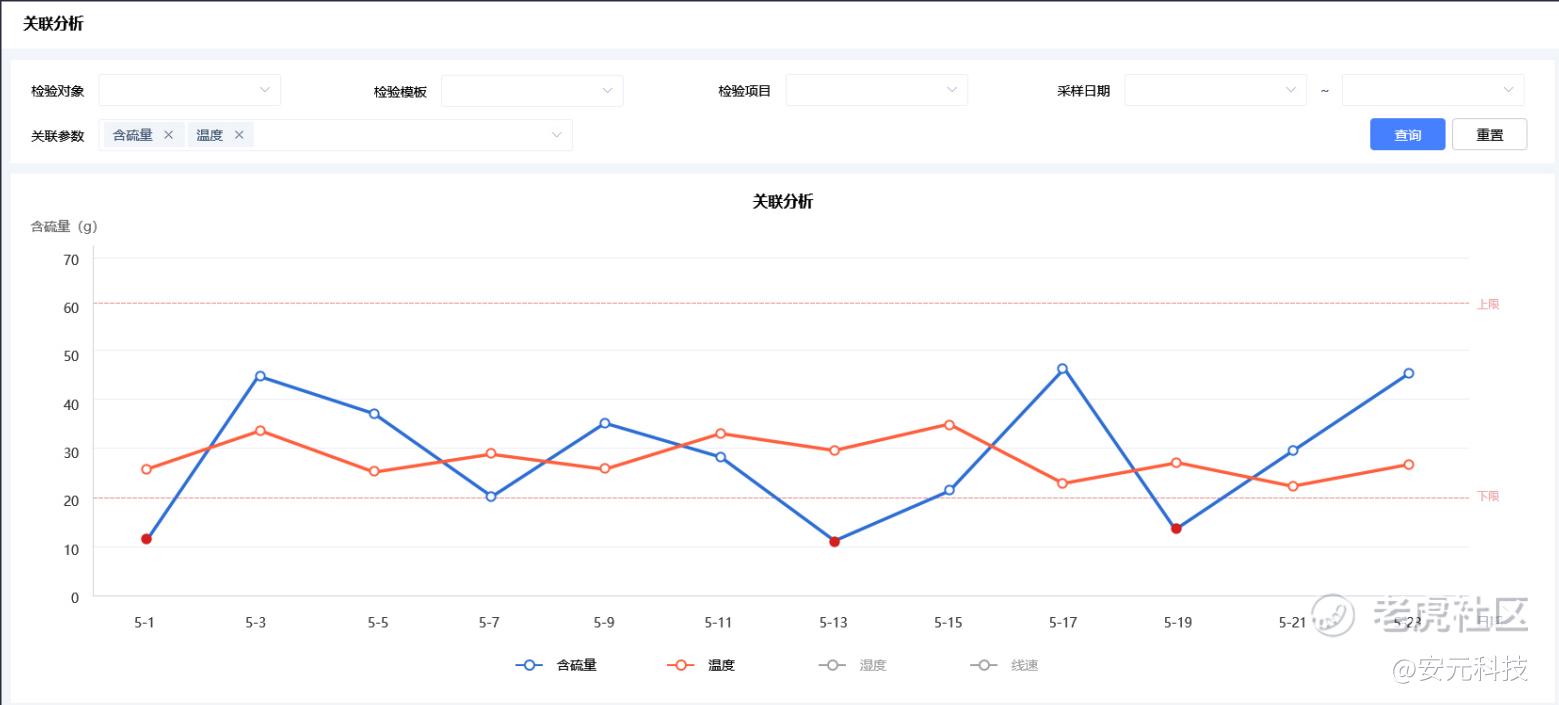Click the 关联分析 page header
Image resolution: width=1559 pixels, height=705 pixels.
pos(53,24)
